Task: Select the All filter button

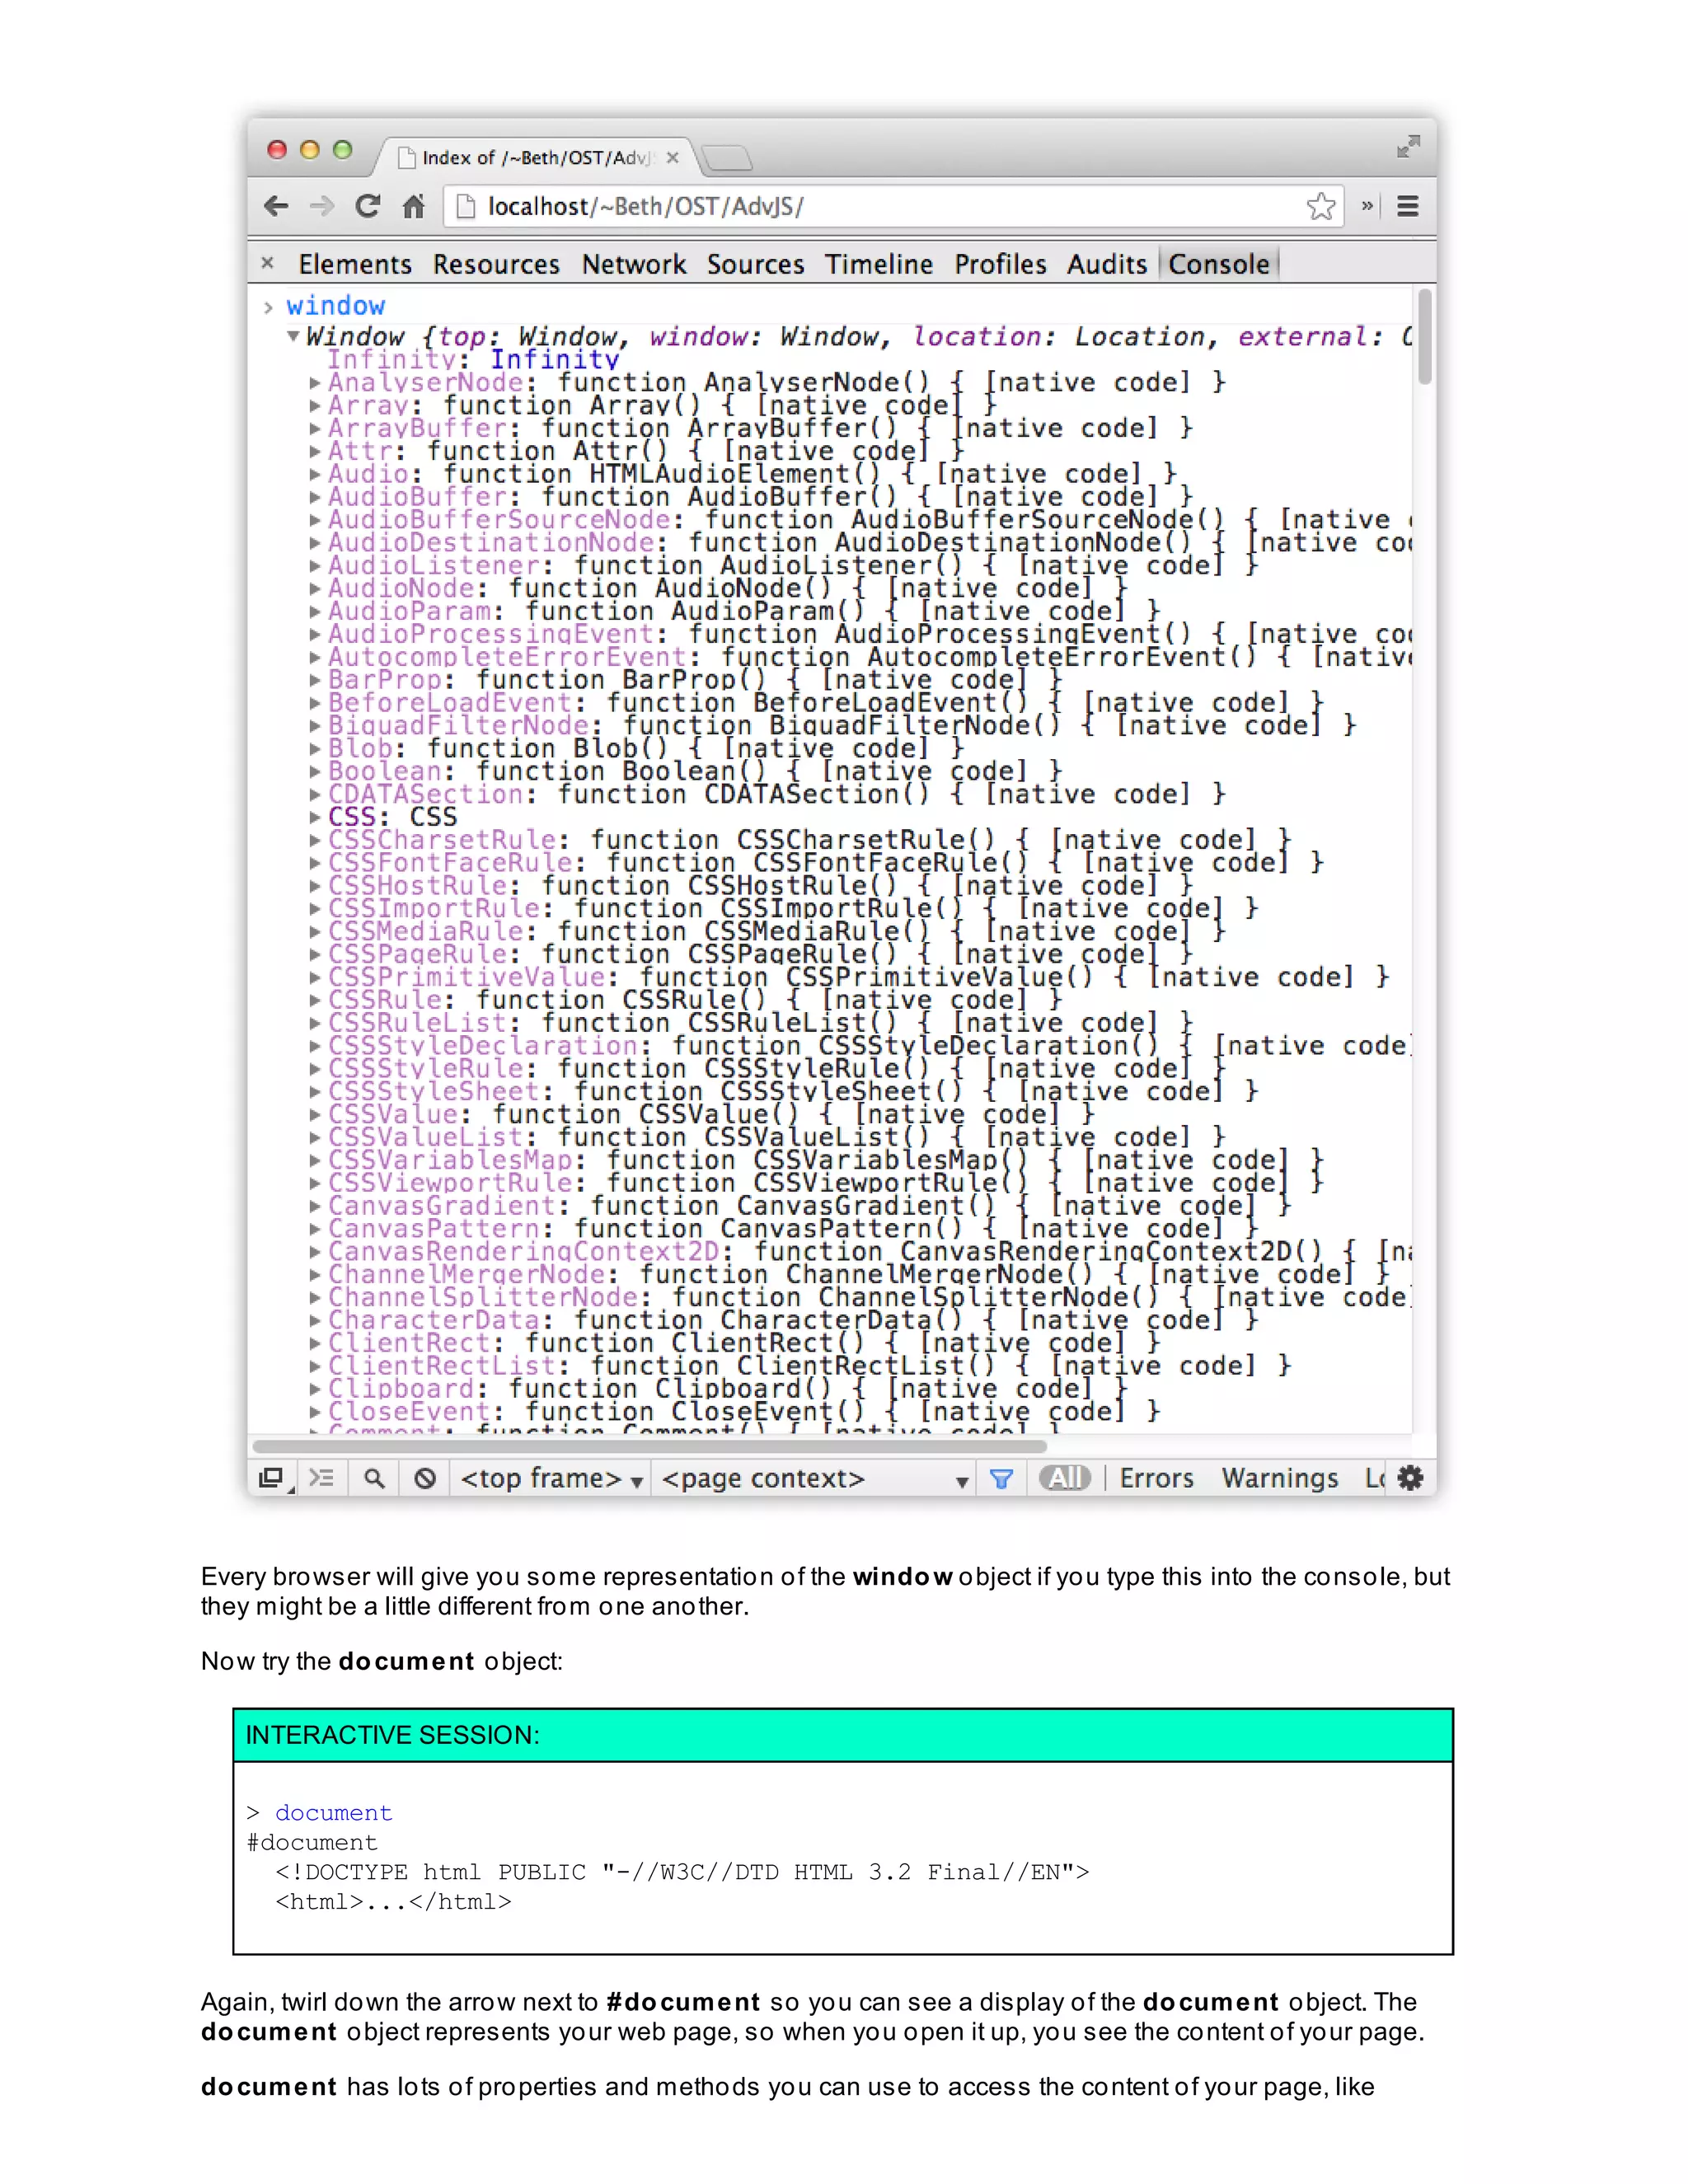Action: (x=1065, y=1478)
